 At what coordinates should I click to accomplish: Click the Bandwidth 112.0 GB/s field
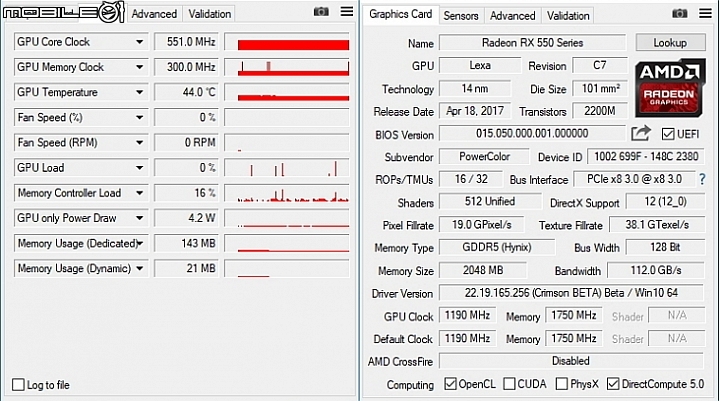[655, 270]
